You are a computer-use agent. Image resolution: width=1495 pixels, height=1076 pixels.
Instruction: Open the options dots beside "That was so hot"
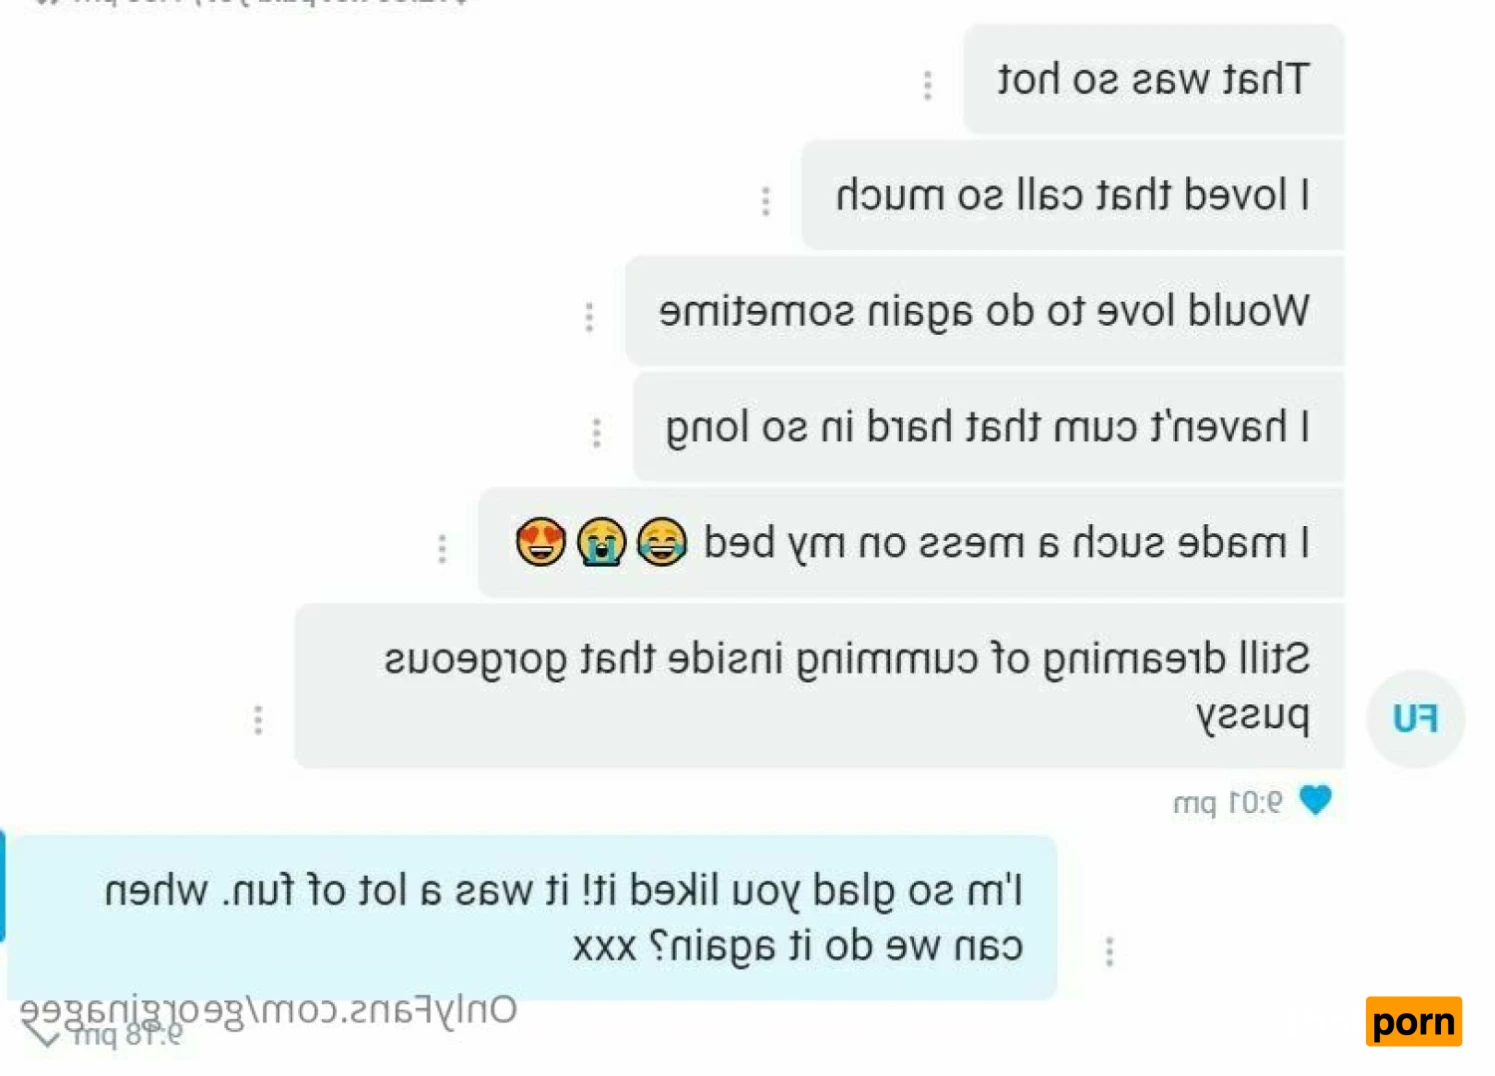point(928,86)
